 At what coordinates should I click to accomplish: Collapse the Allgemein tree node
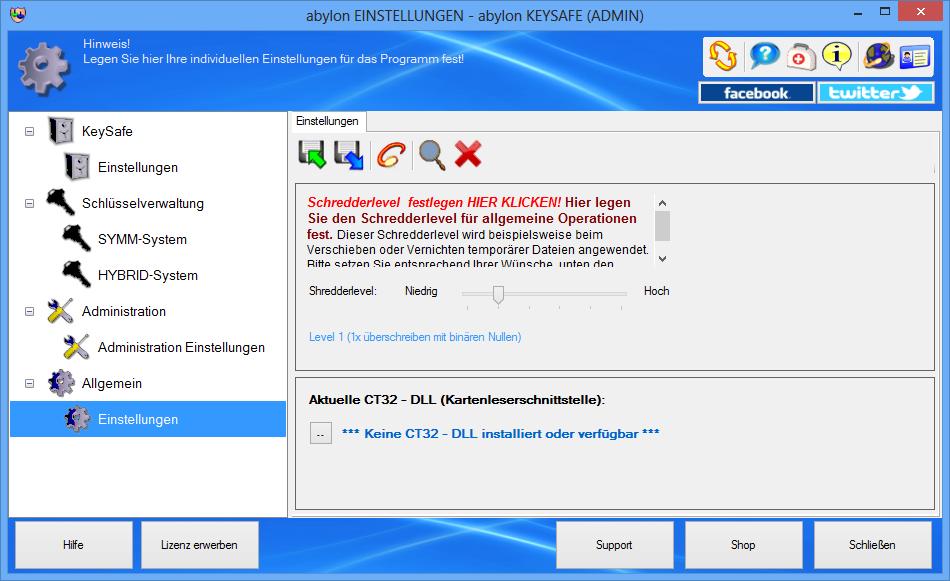point(29,383)
